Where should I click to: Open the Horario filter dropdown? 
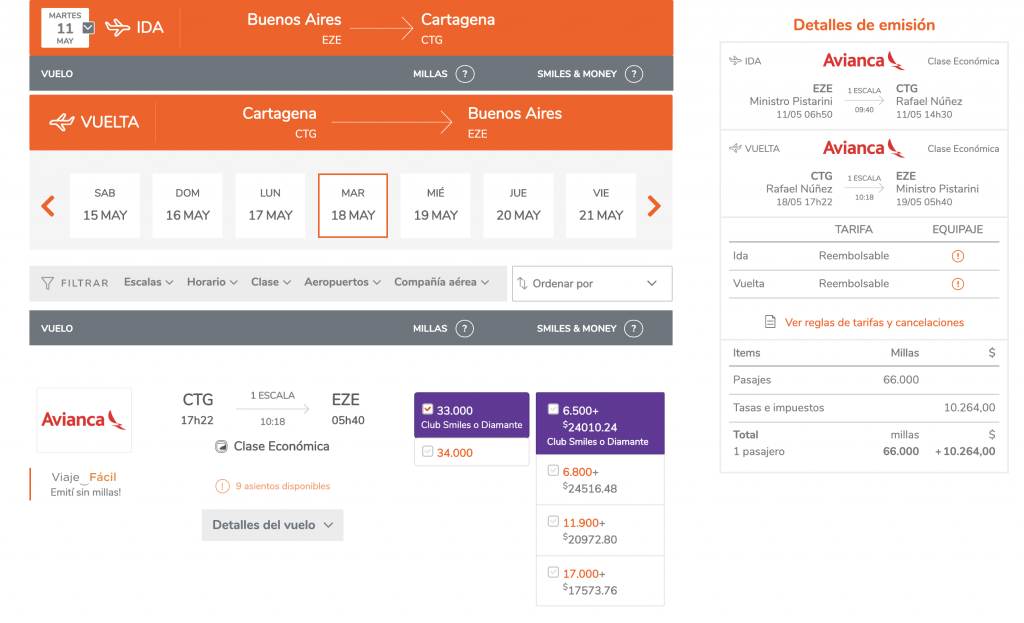click(x=212, y=282)
